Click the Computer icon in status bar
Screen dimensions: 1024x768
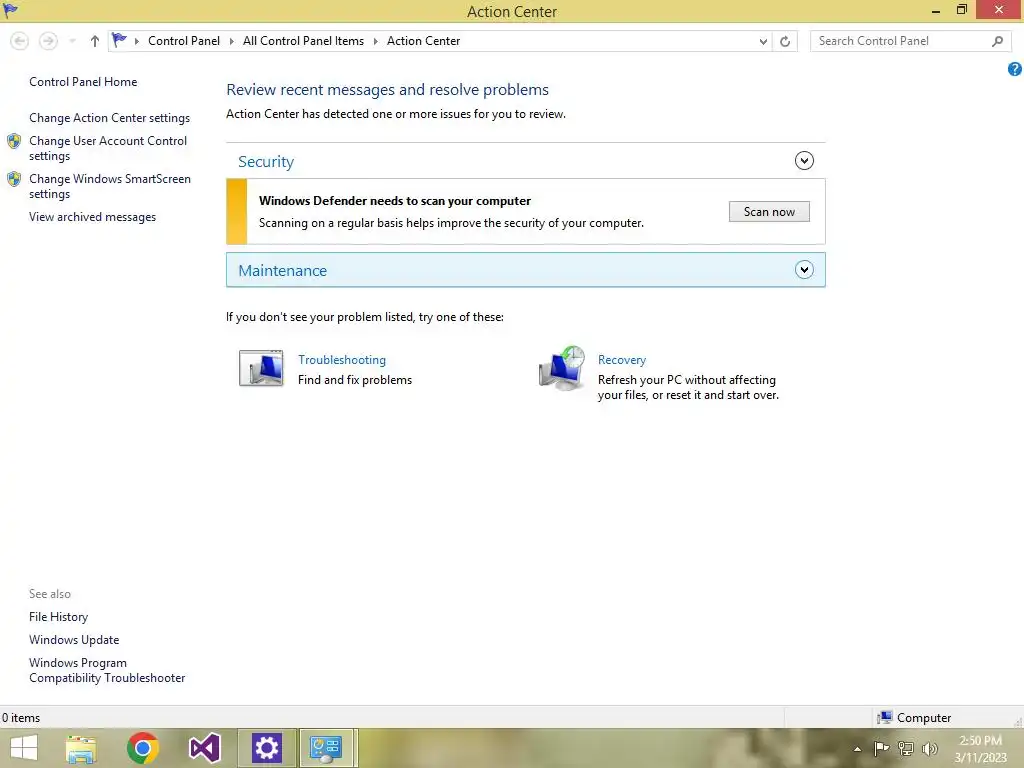[885, 718]
